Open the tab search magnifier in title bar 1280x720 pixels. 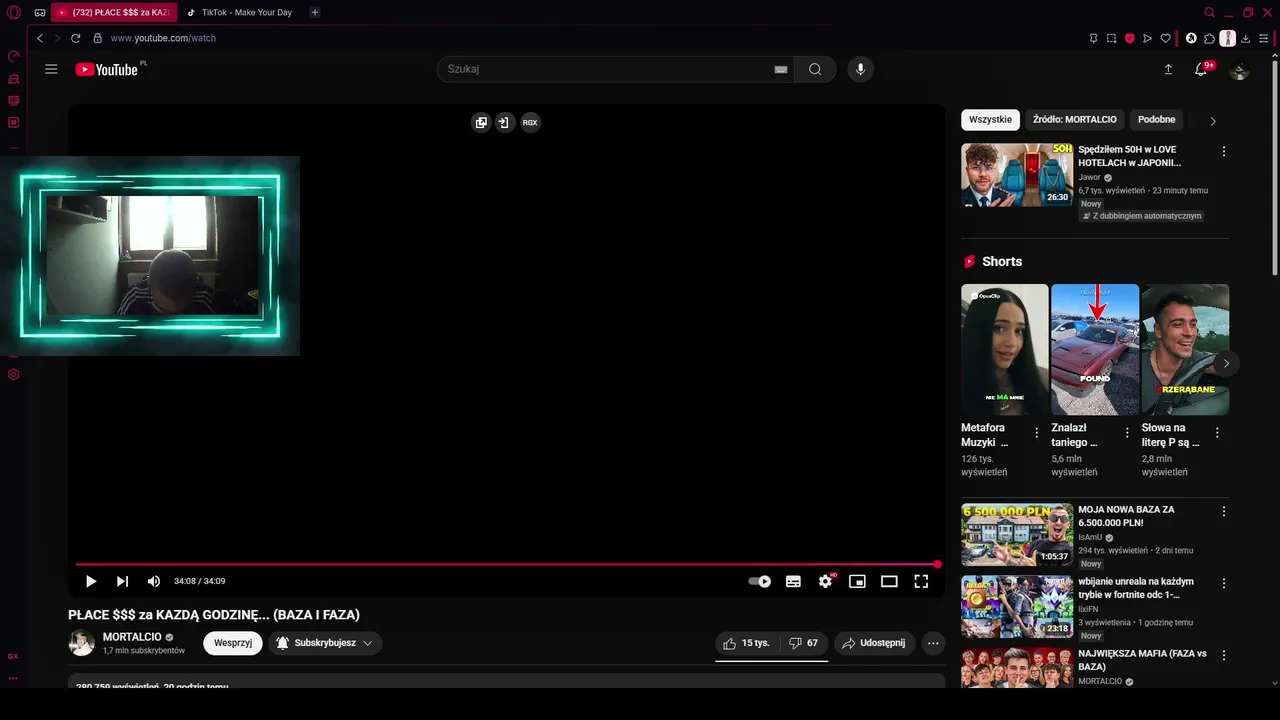1209,13
